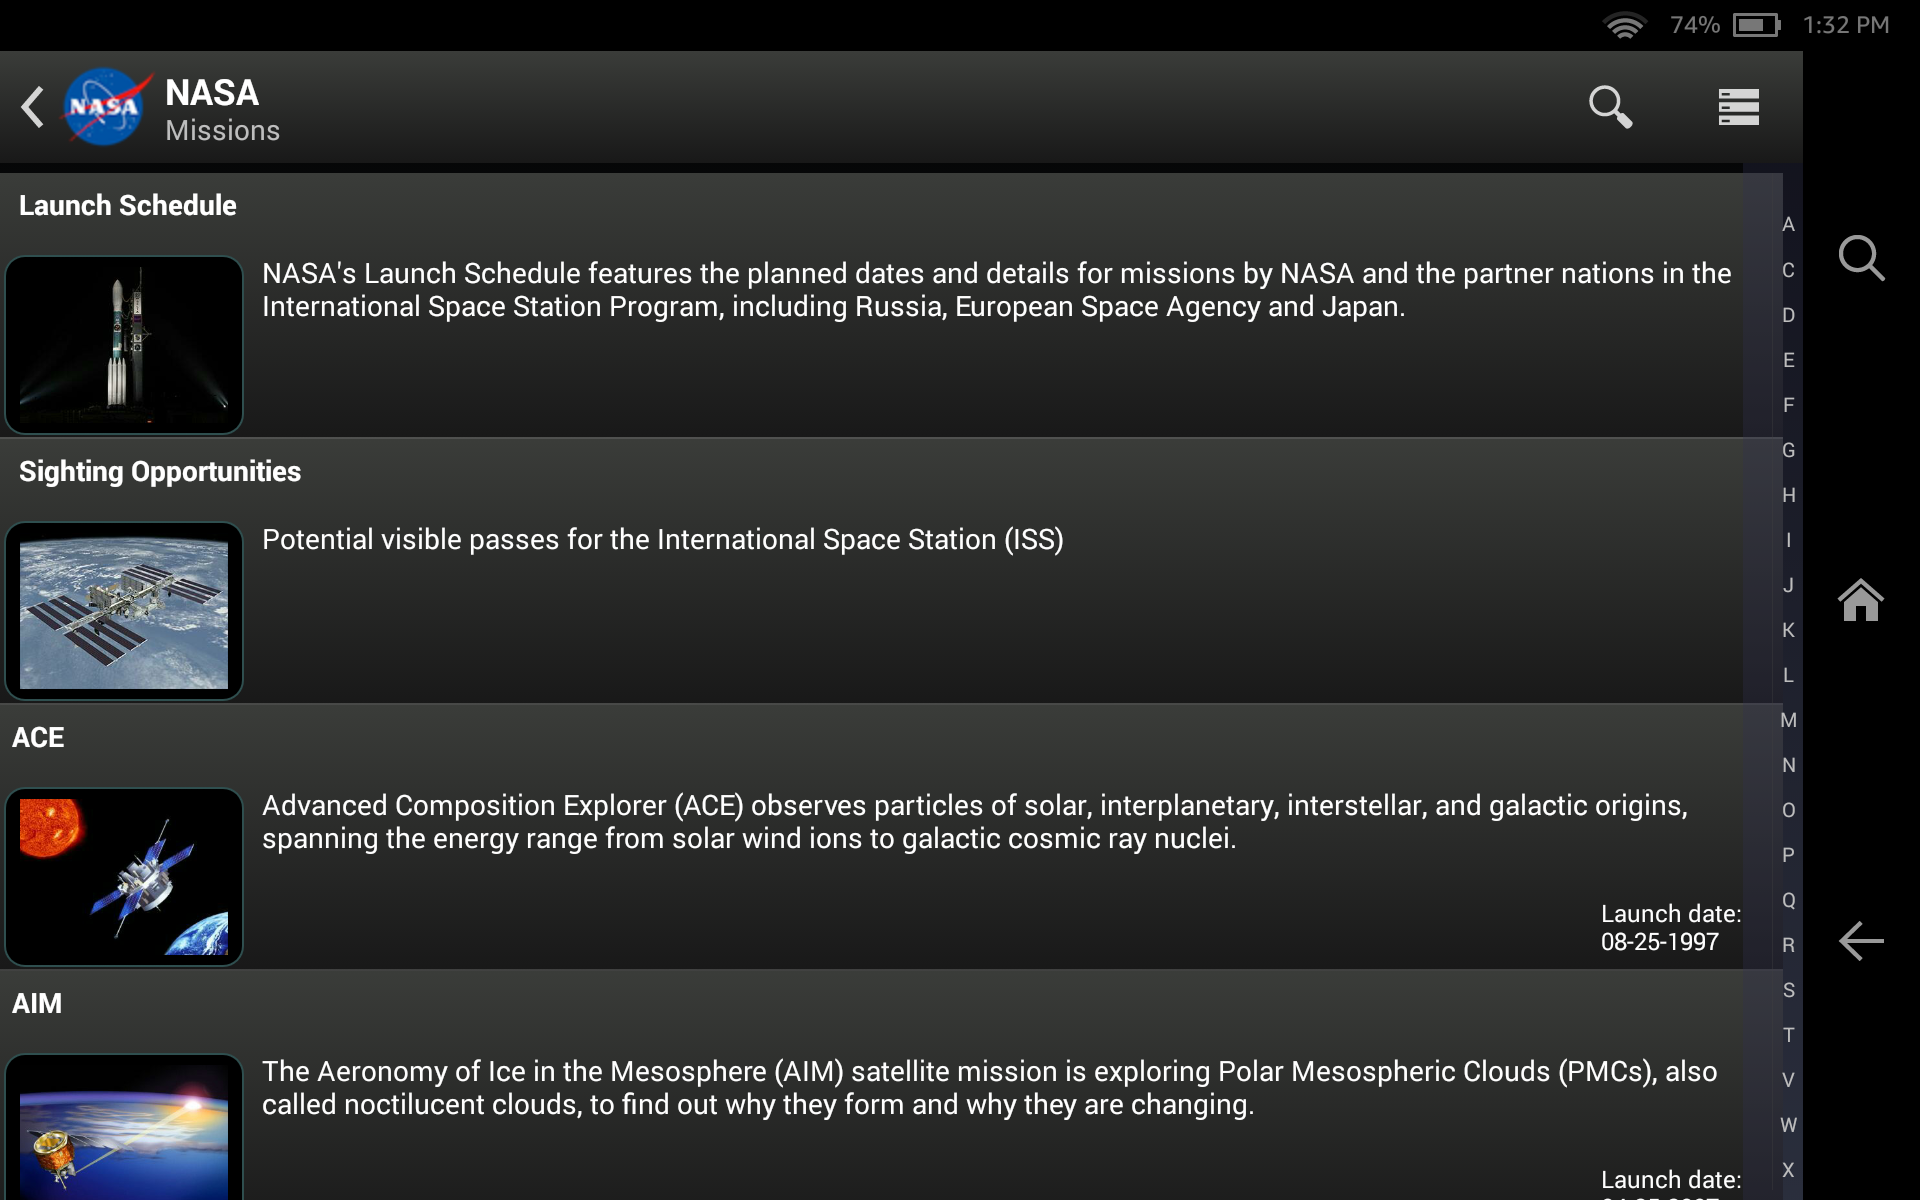The image size is (1920, 1200).
Task: Open search with the app bar magnifier
Action: click(x=1610, y=107)
